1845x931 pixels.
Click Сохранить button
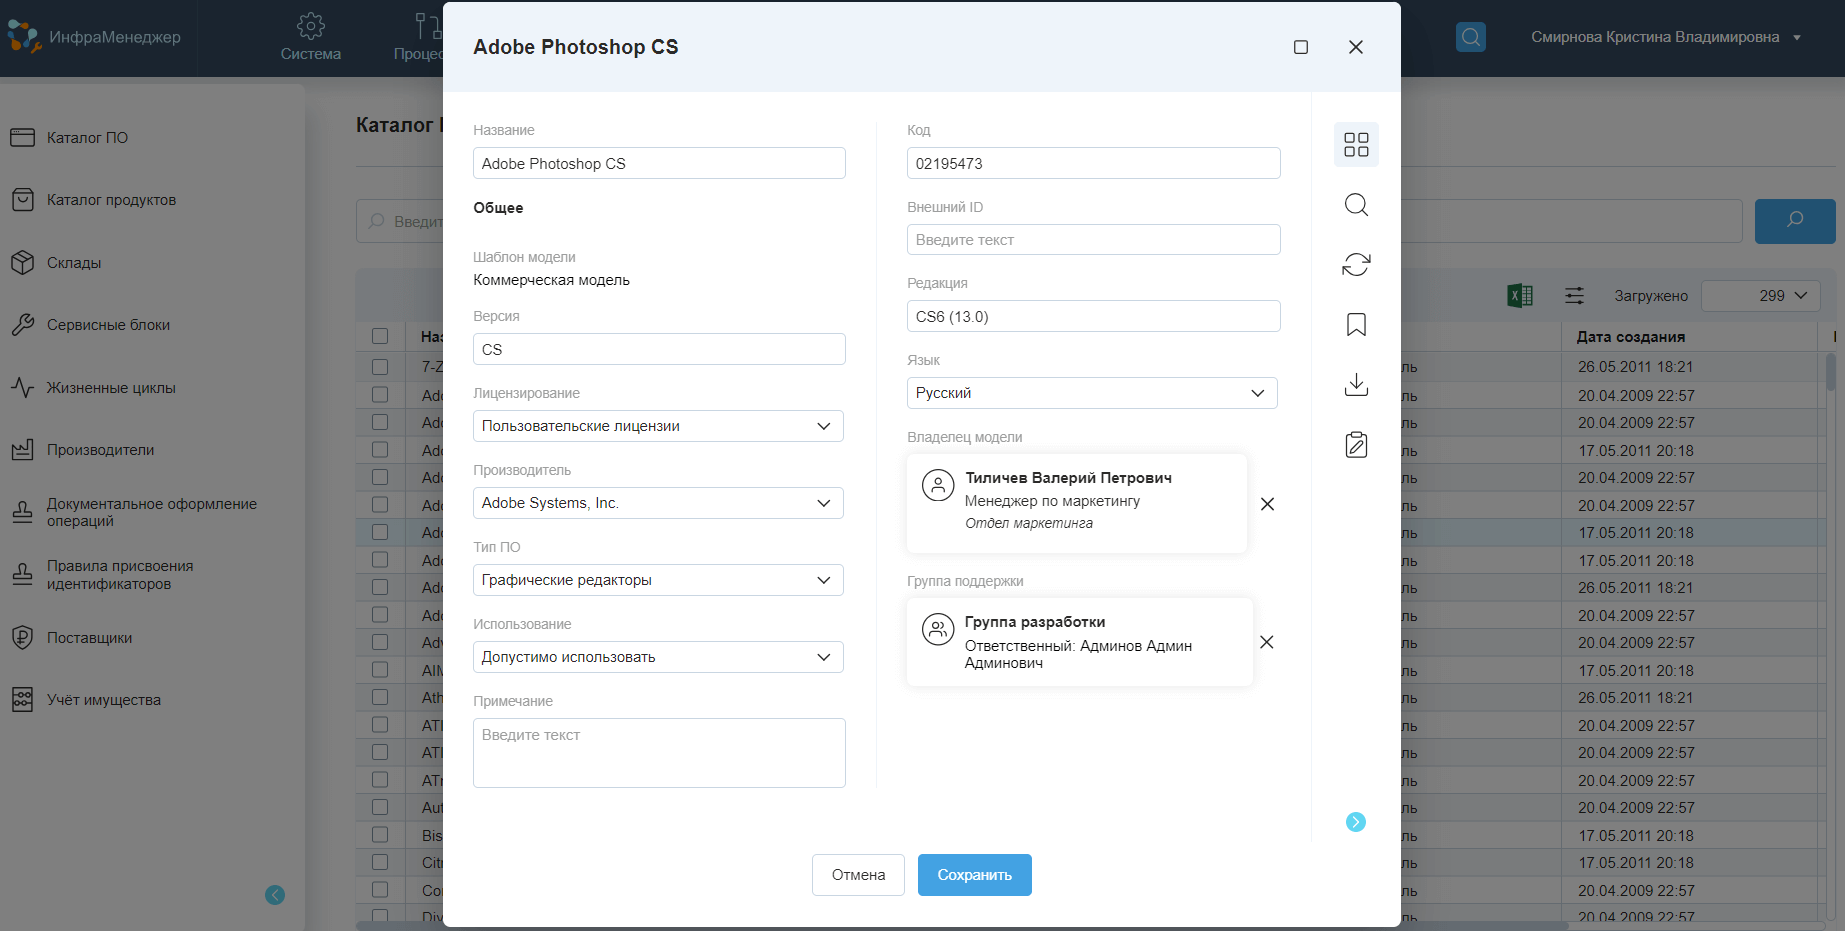(x=975, y=875)
